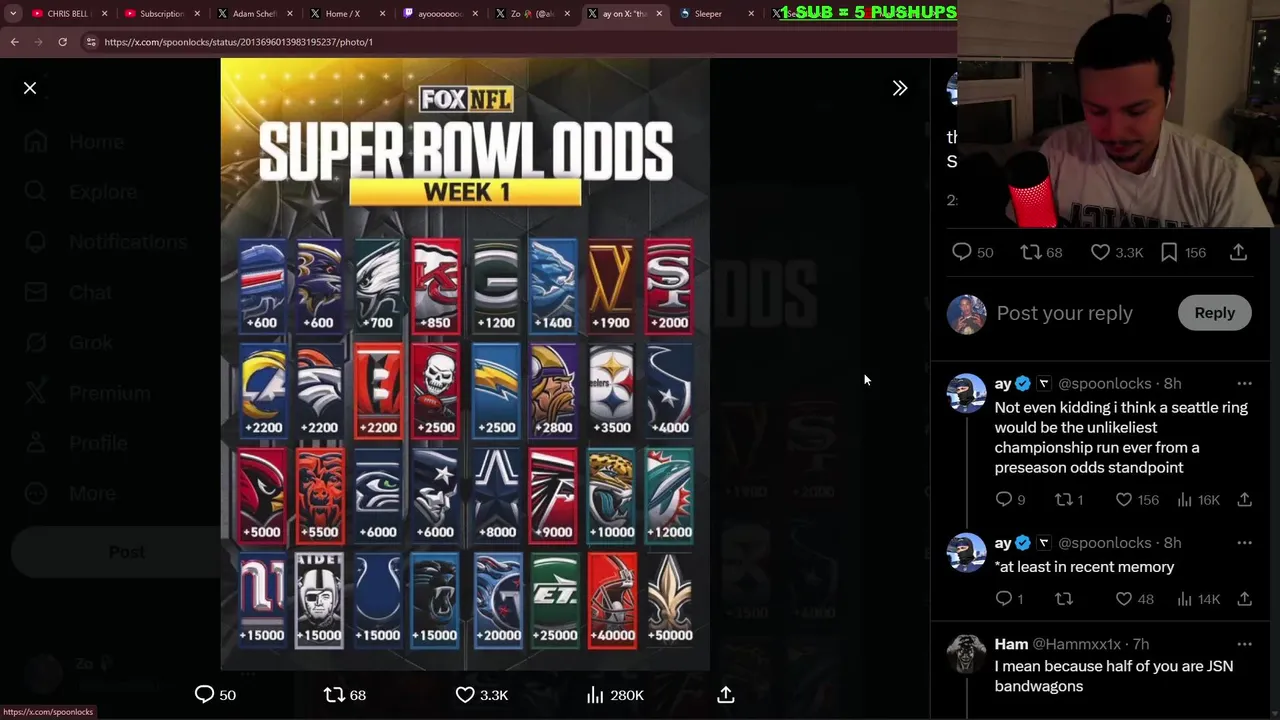Repost the recent memory comment
The image size is (1280, 720).
[1064, 598]
